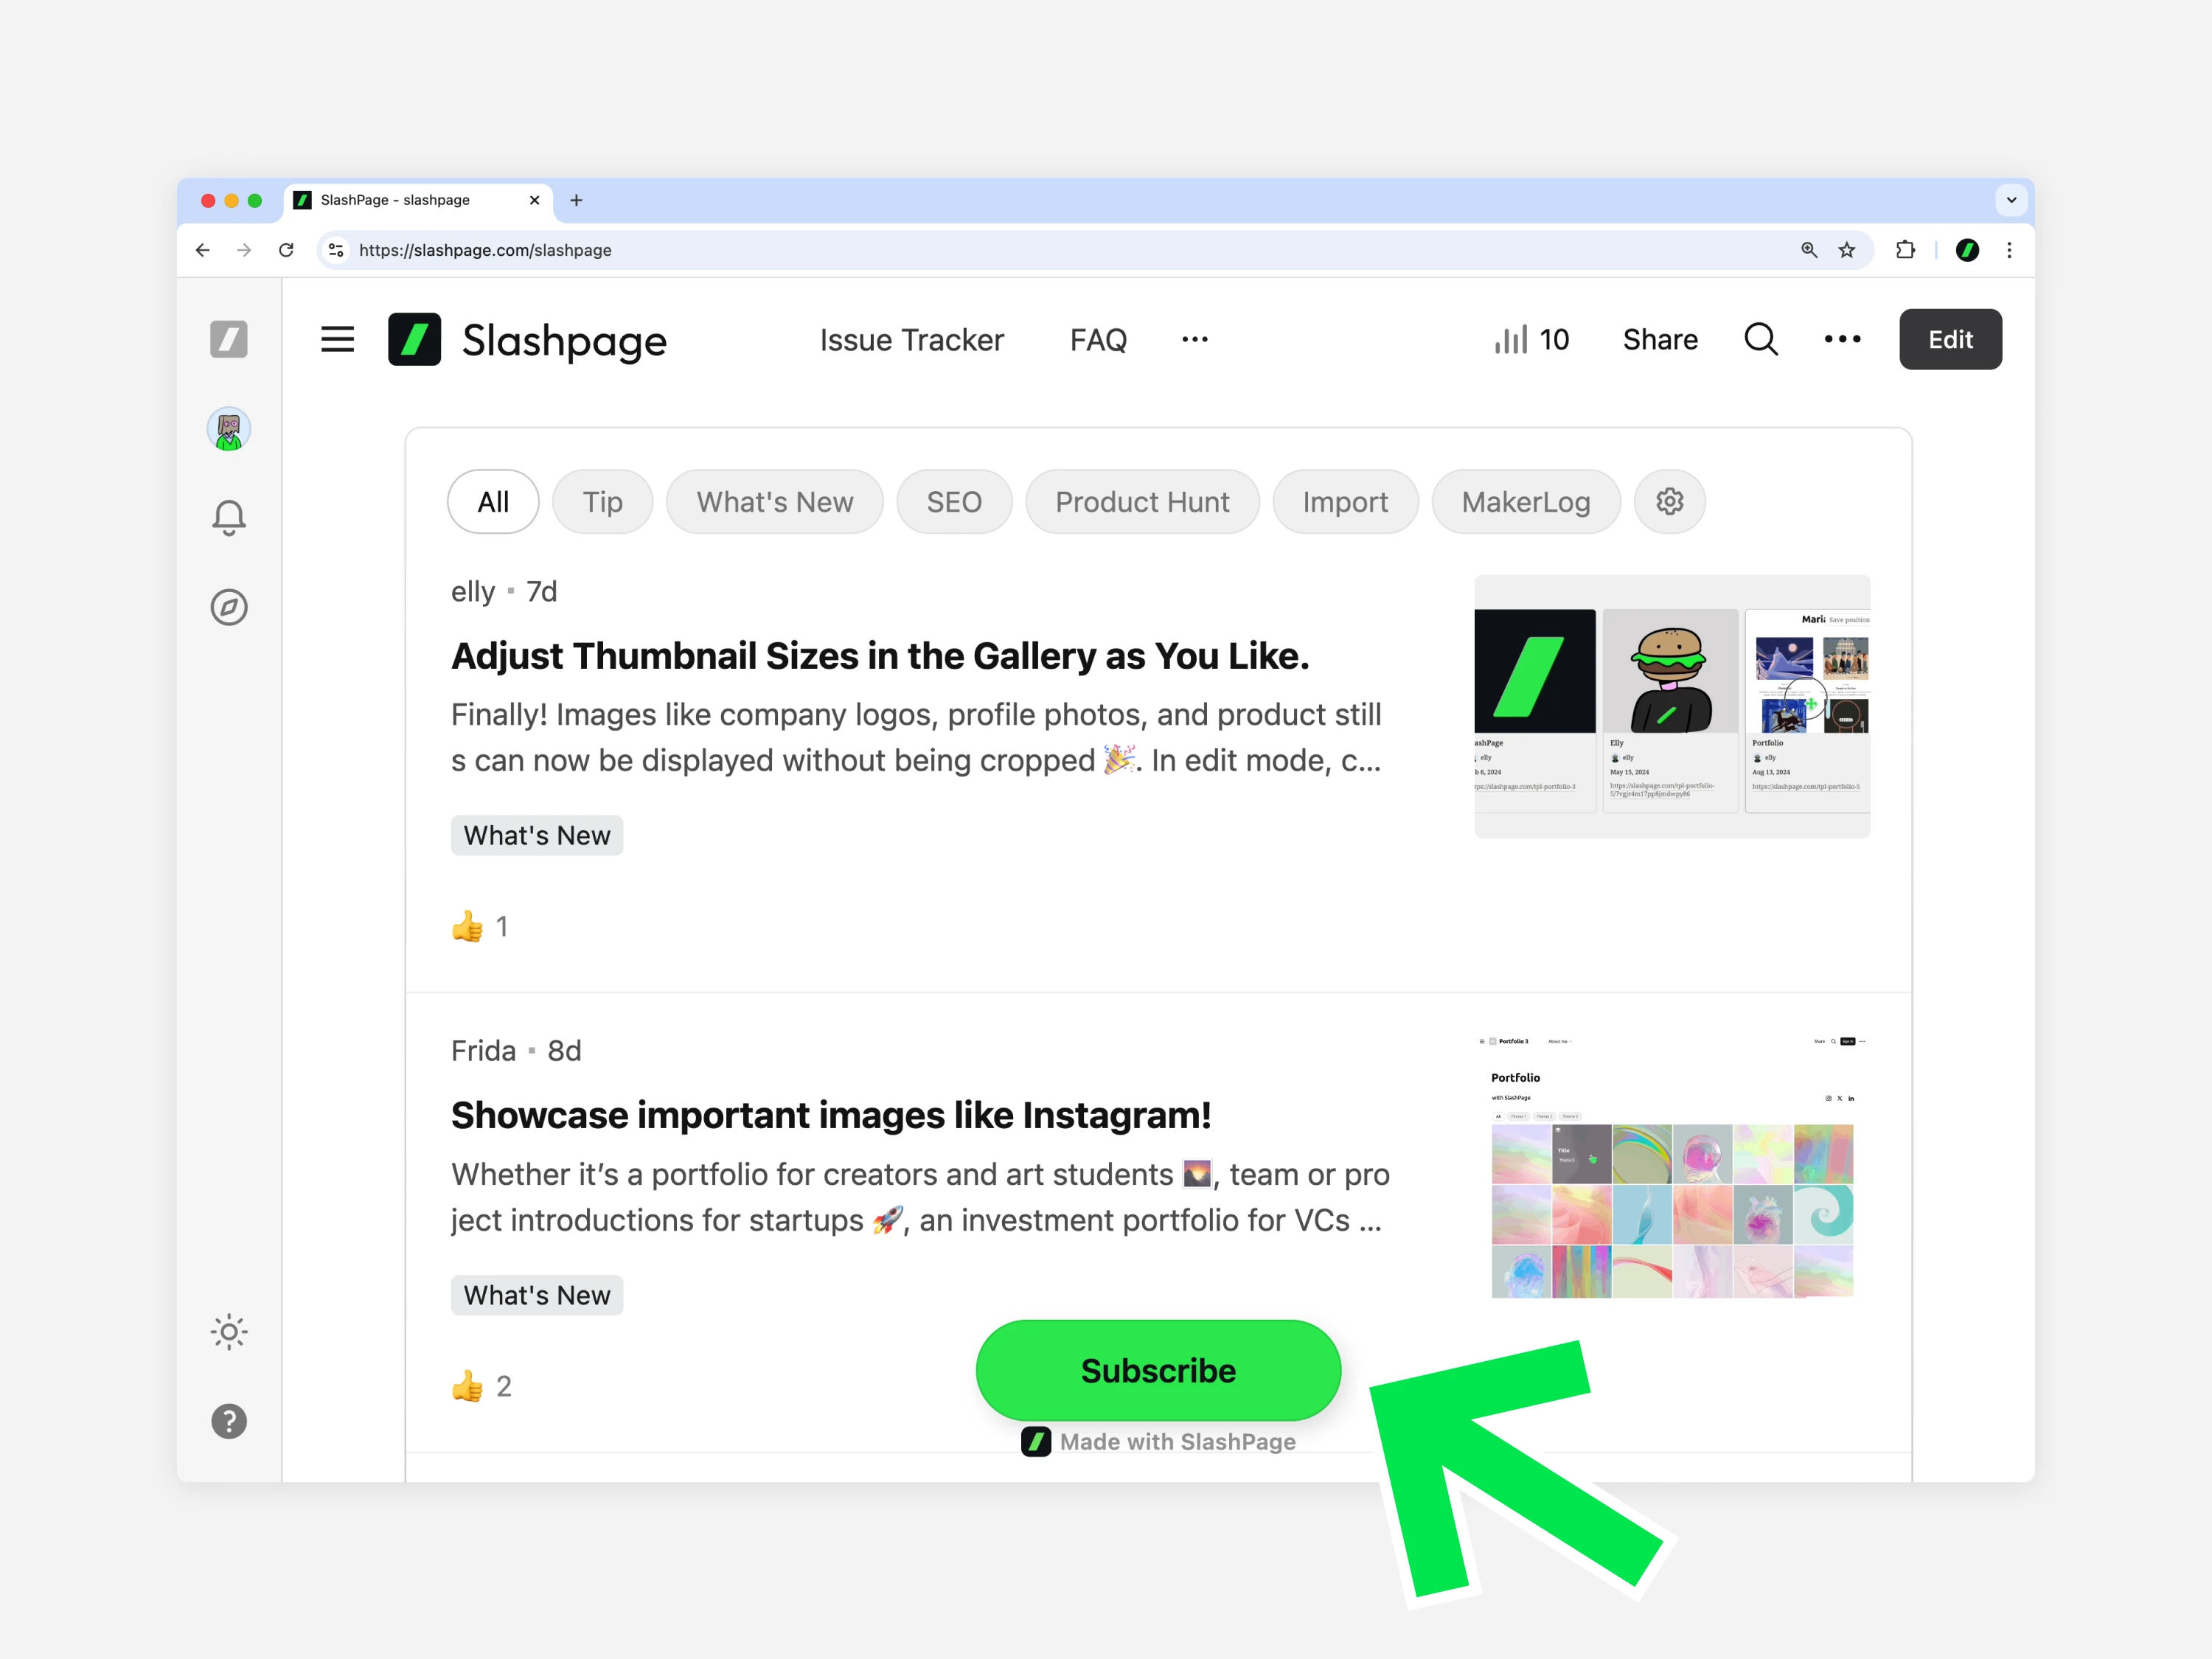Click the Slashpage site title

point(564,341)
